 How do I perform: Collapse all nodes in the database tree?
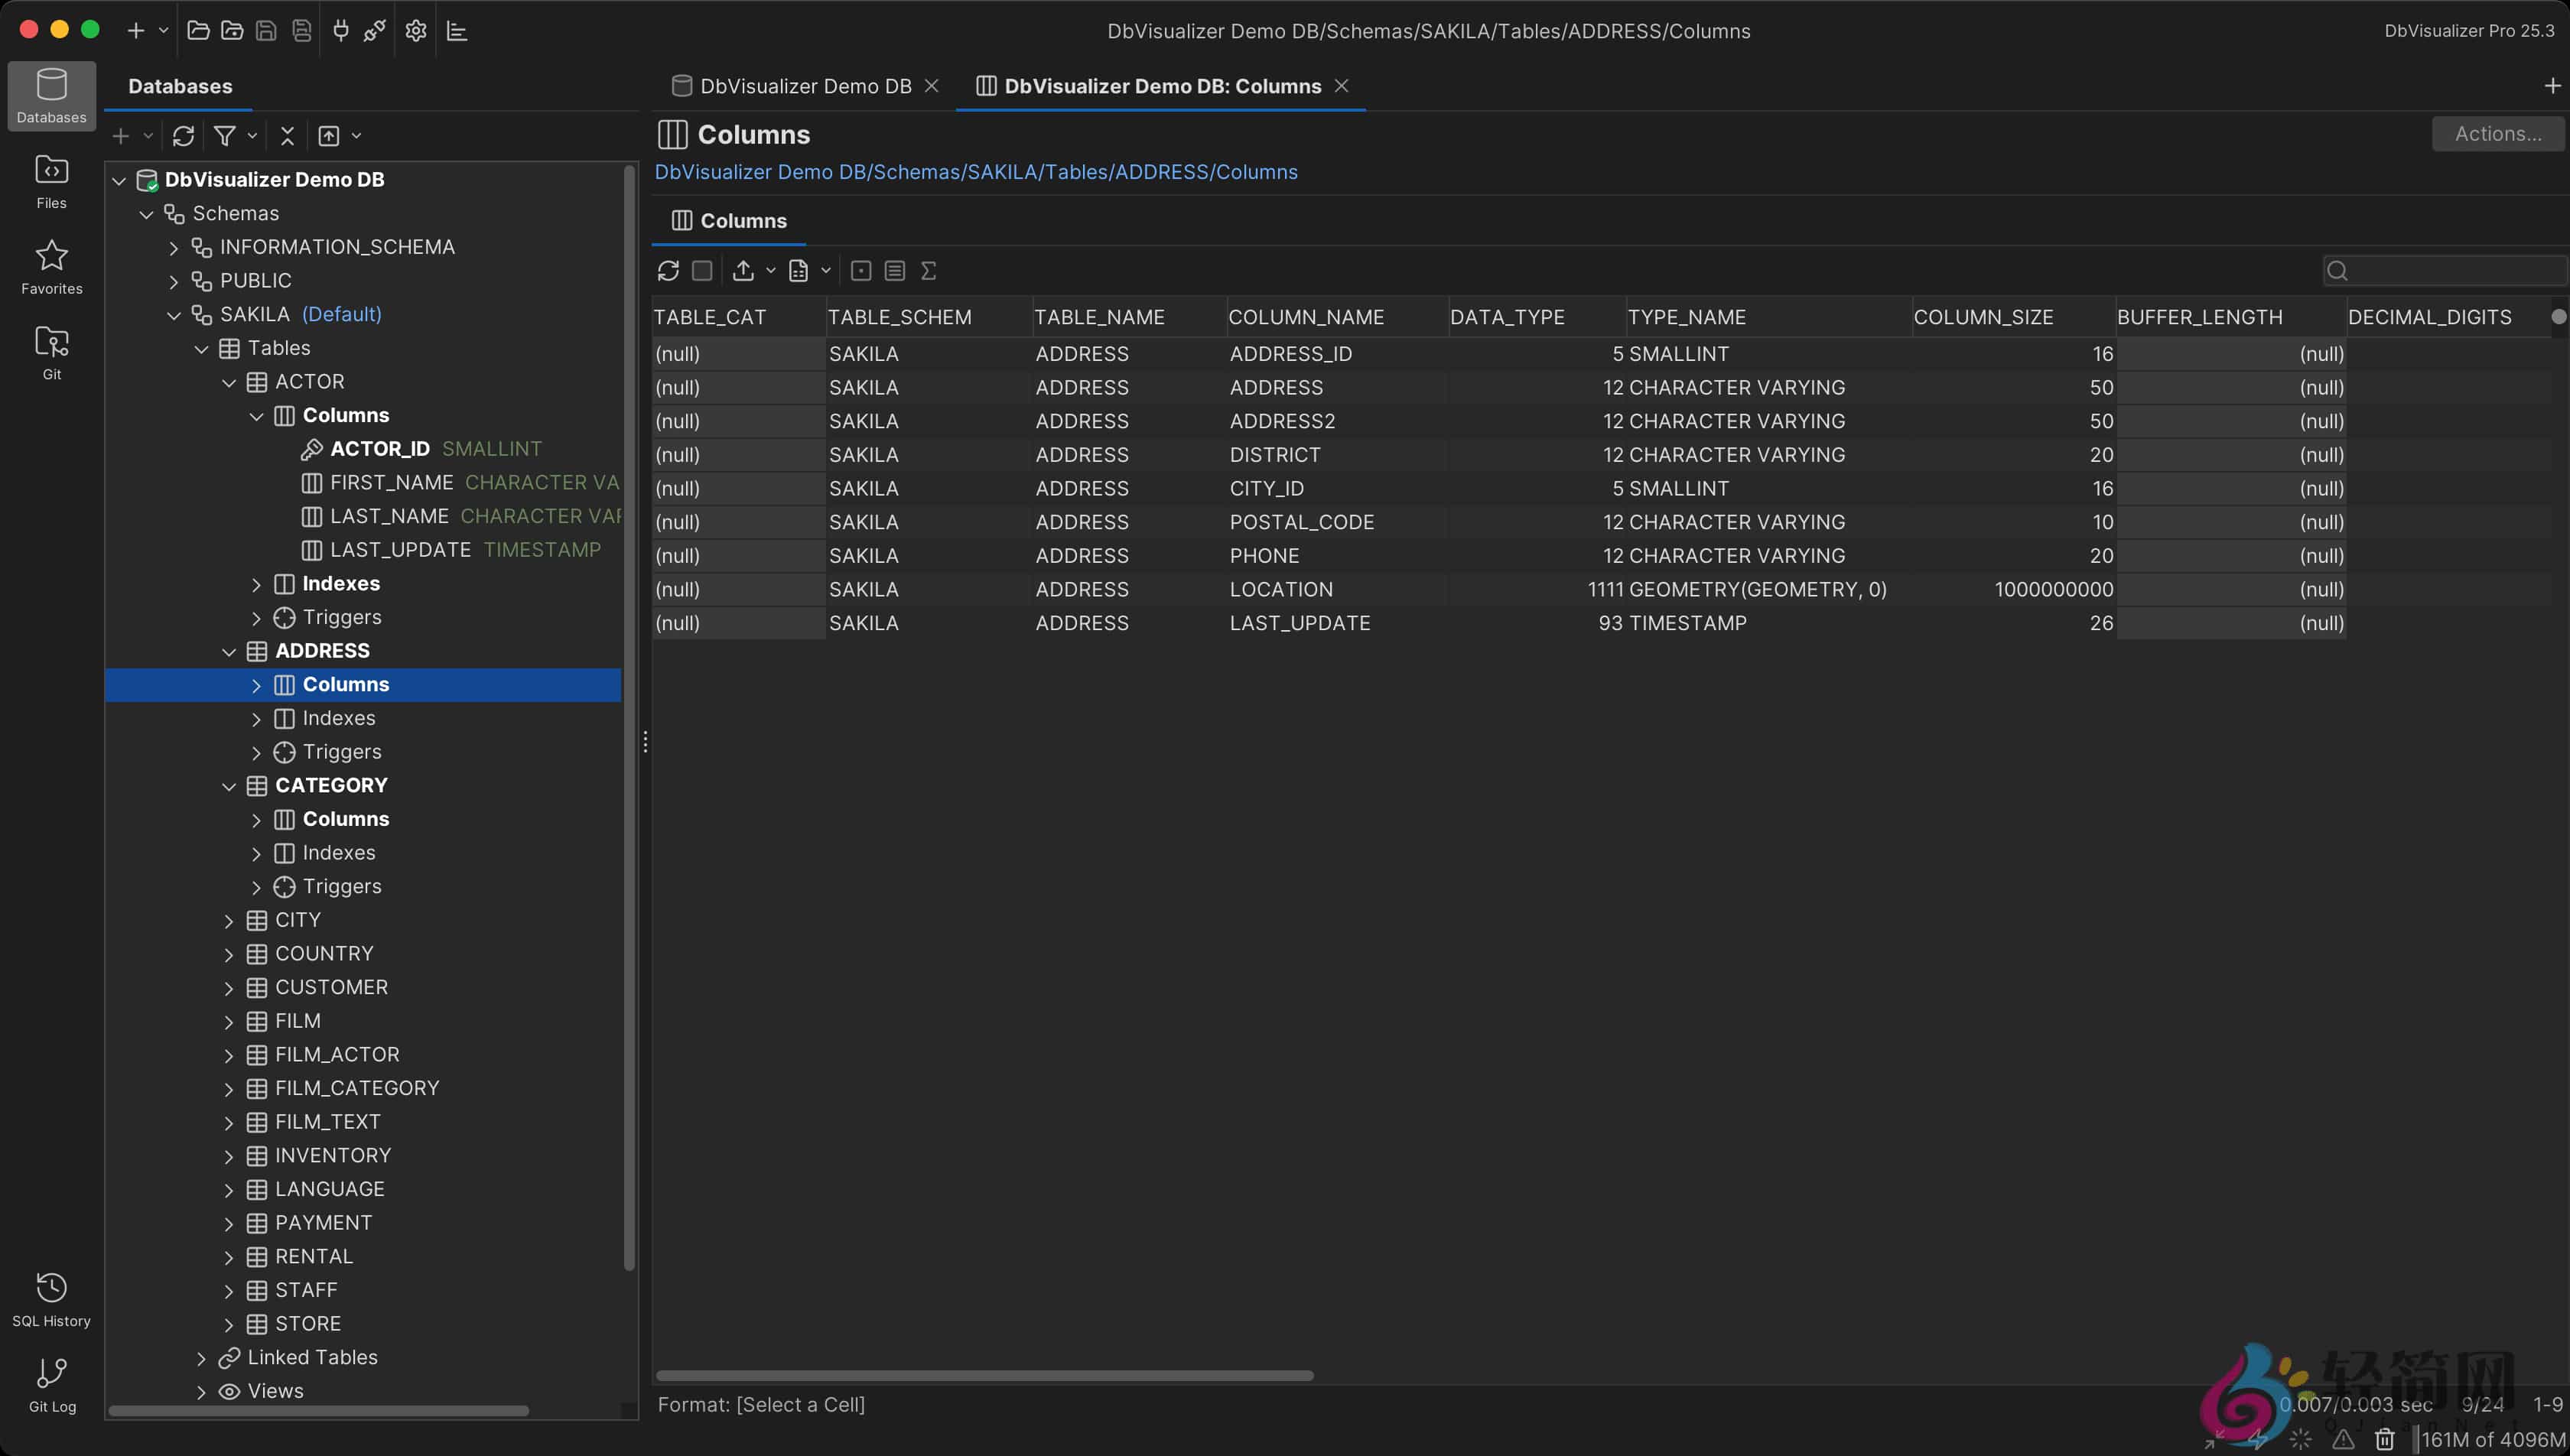287,135
